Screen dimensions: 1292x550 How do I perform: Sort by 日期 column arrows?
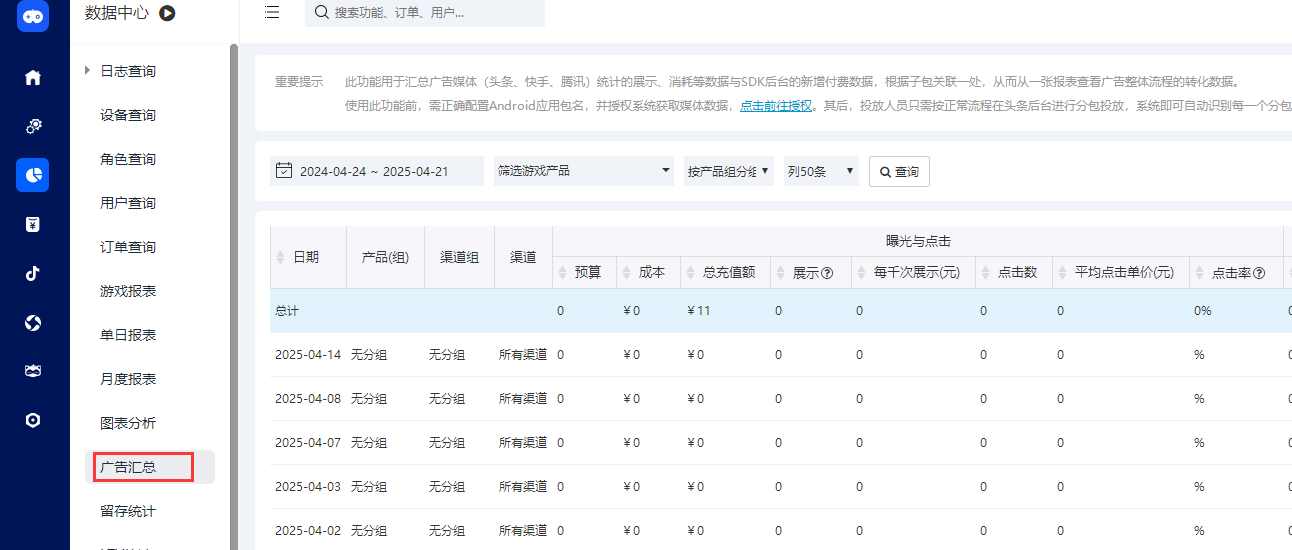[x=281, y=257]
